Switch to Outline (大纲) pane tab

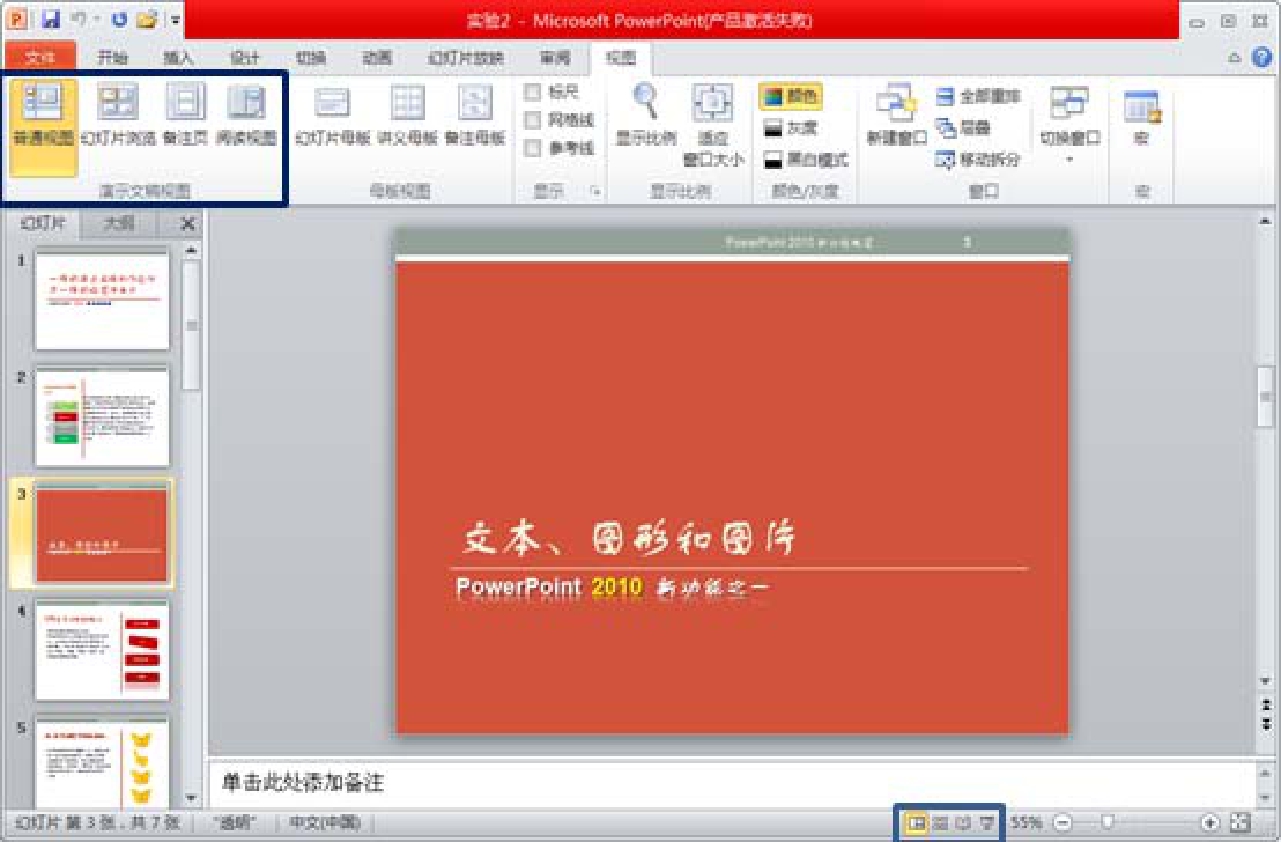click(119, 223)
